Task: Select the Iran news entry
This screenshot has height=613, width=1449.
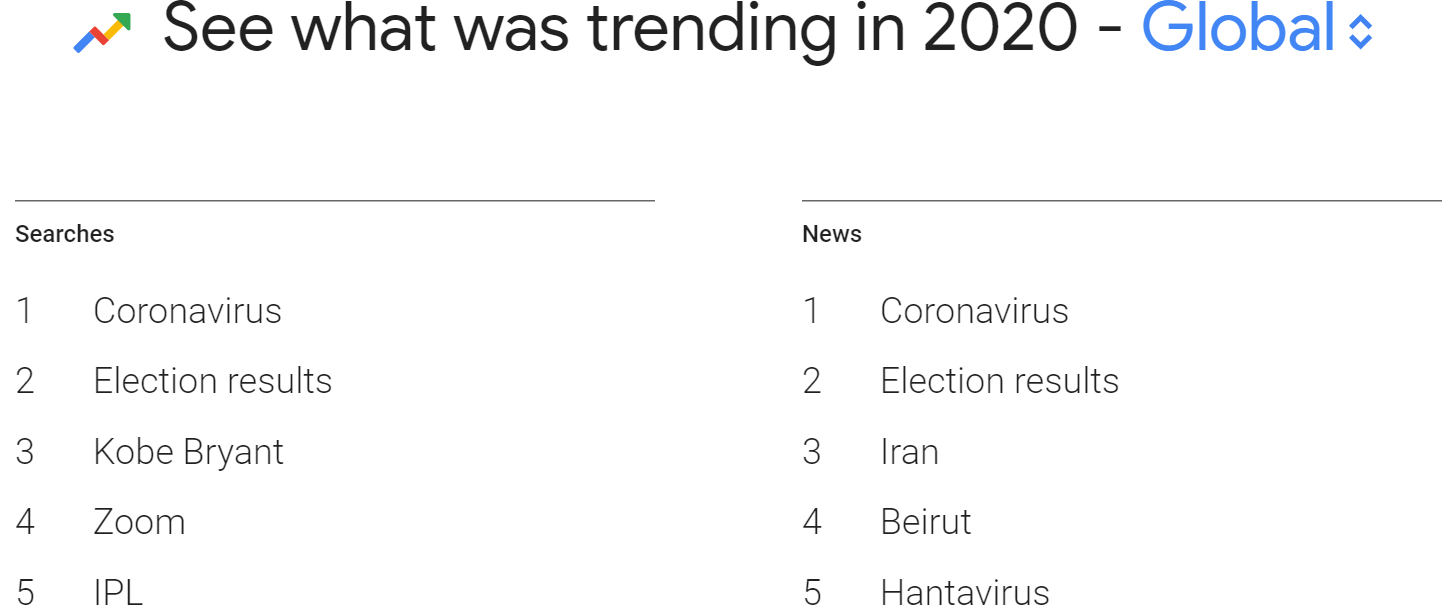Action: [x=910, y=452]
